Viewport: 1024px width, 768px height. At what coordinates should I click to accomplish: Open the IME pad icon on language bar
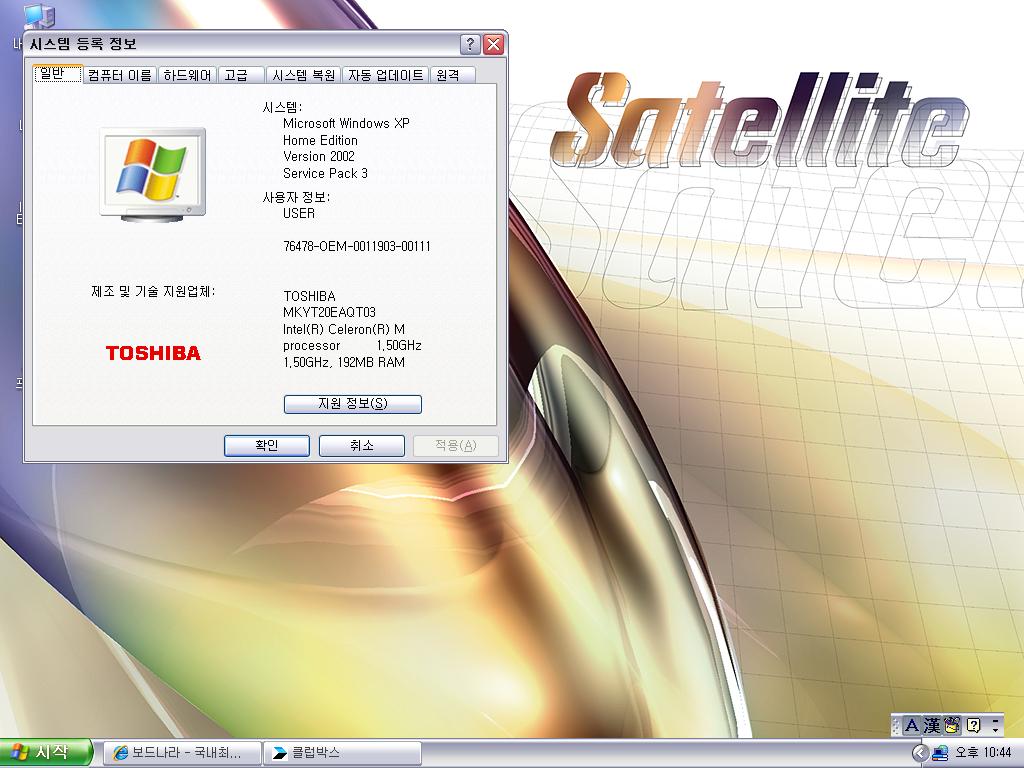(953, 726)
